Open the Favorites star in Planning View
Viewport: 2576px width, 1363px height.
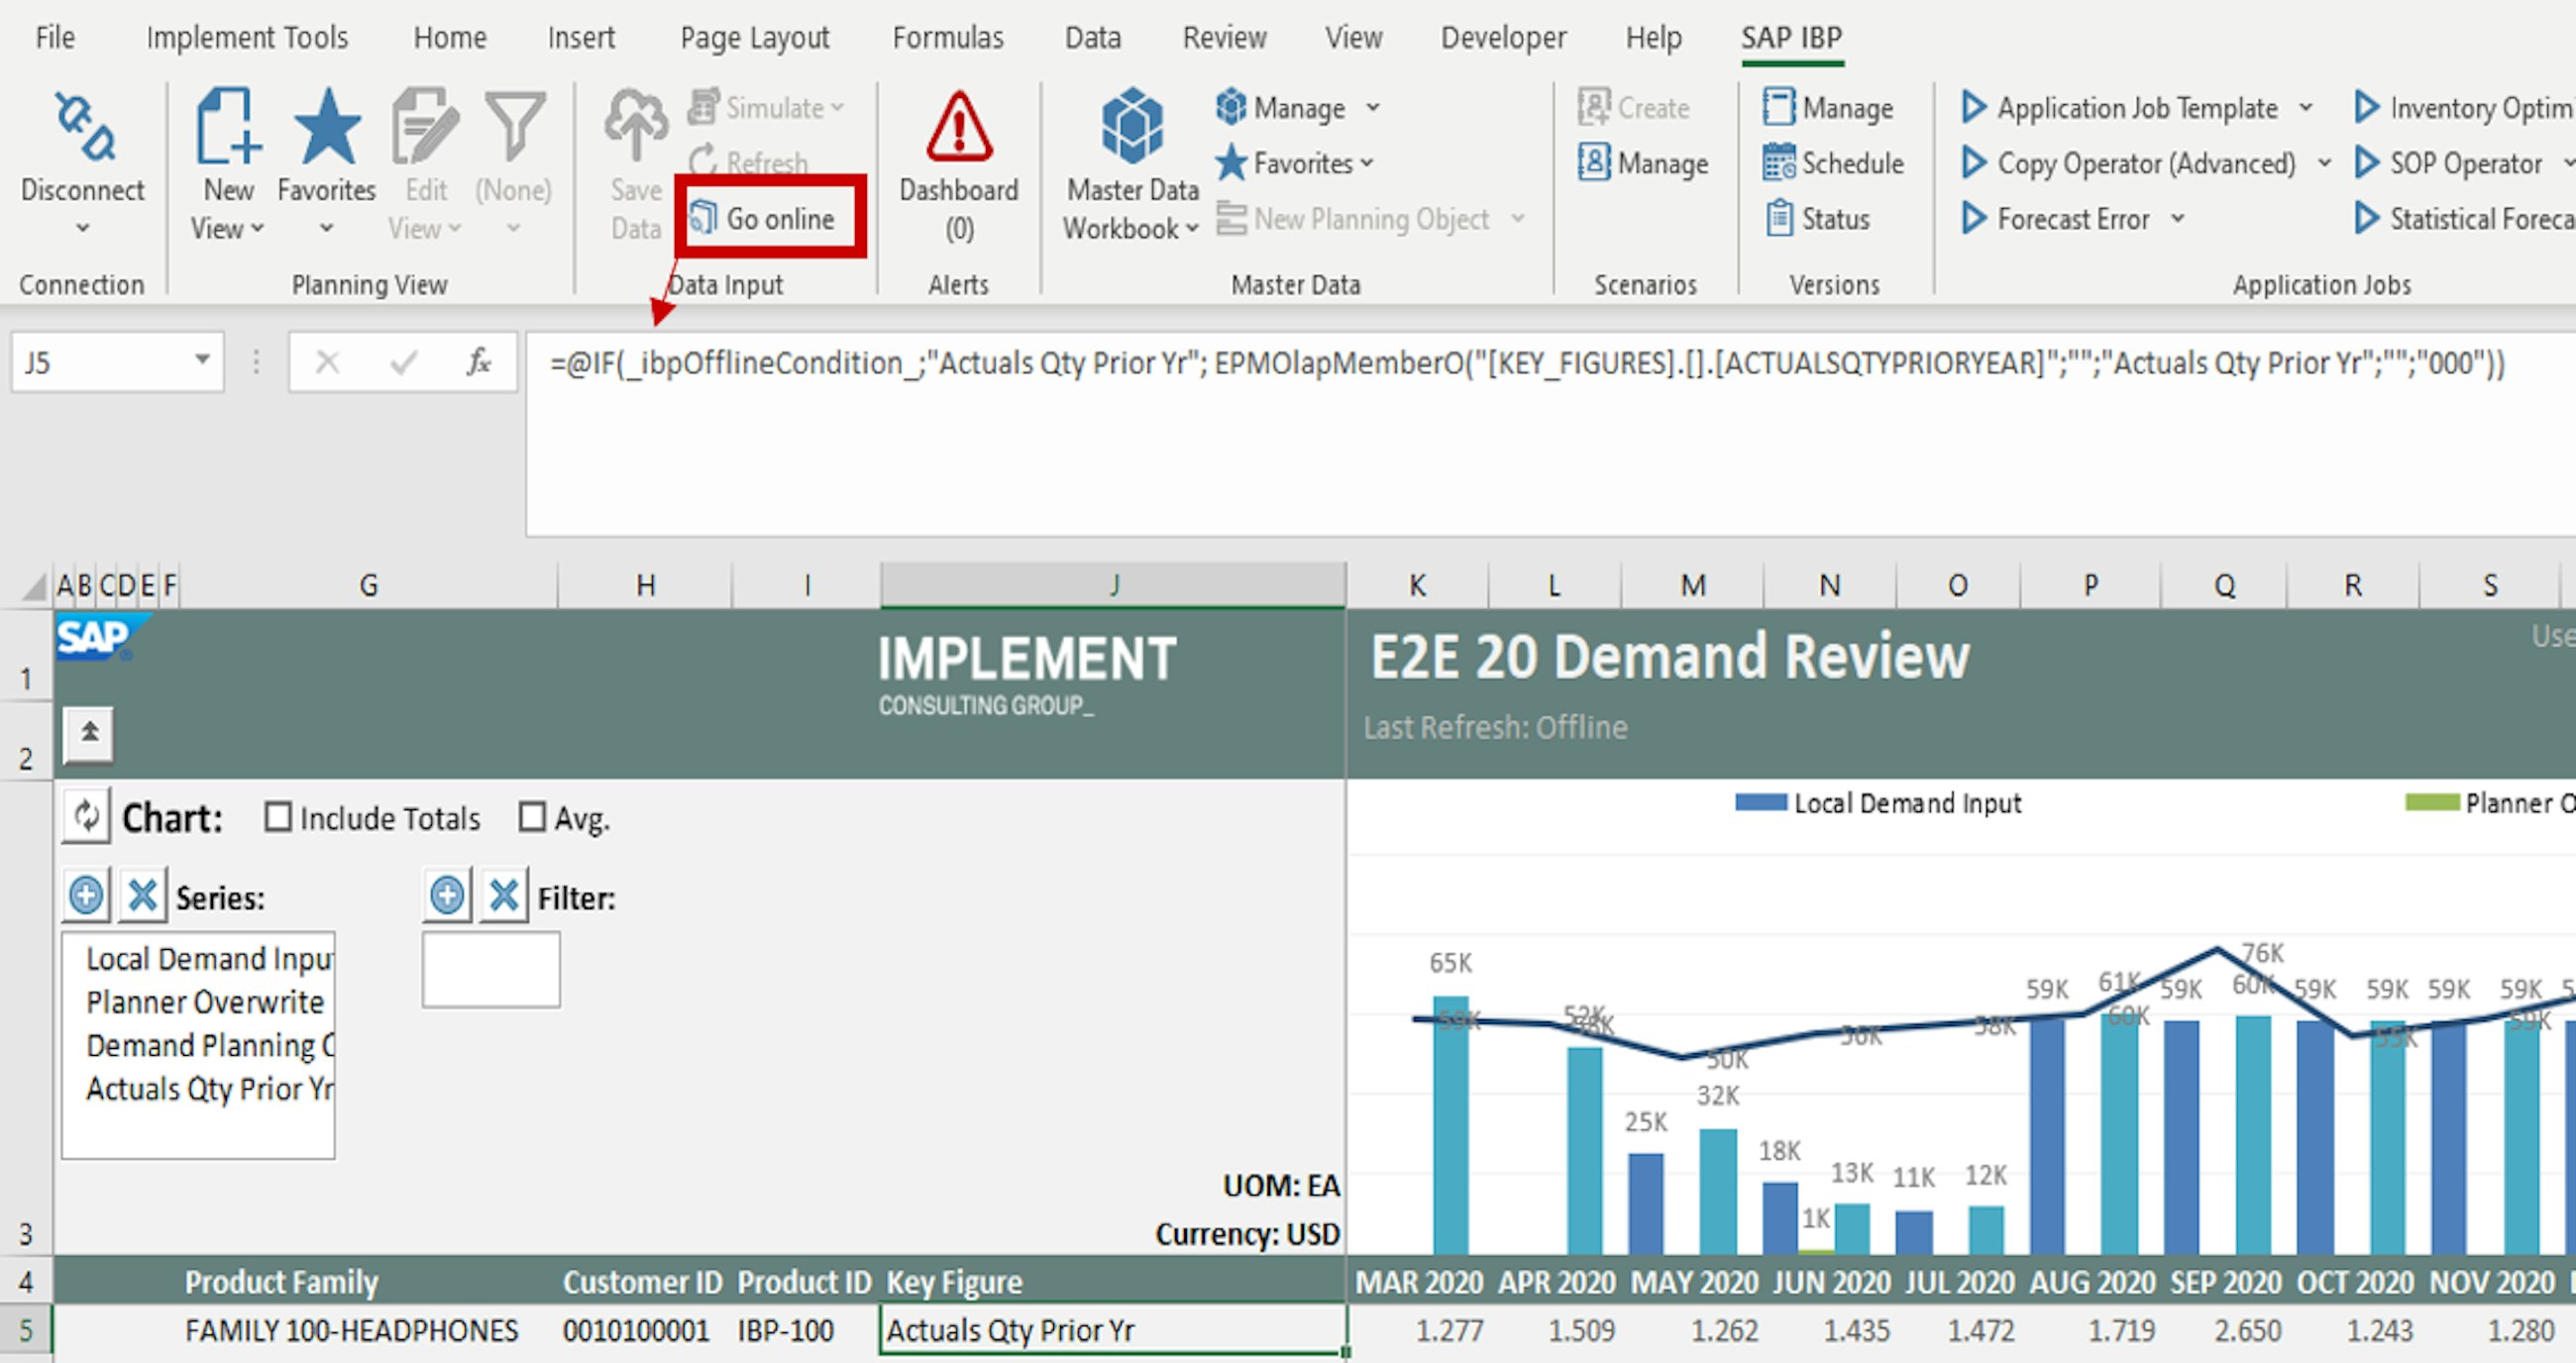(326, 129)
